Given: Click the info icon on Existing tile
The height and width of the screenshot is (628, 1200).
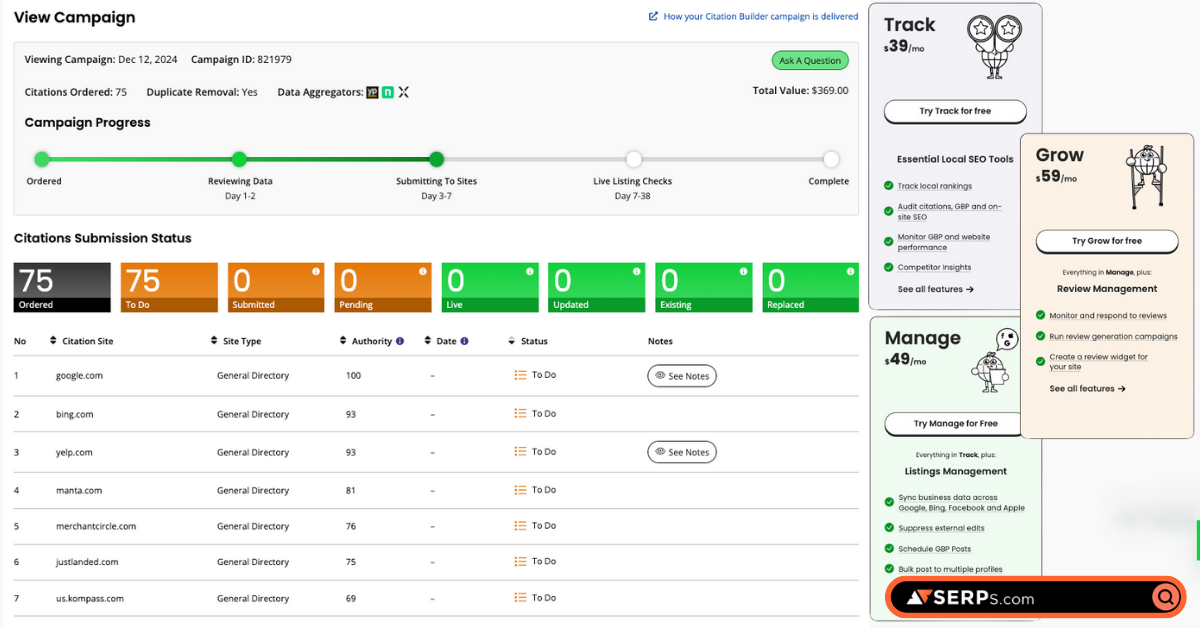Looking at the screenshot, I should point(744,271).
